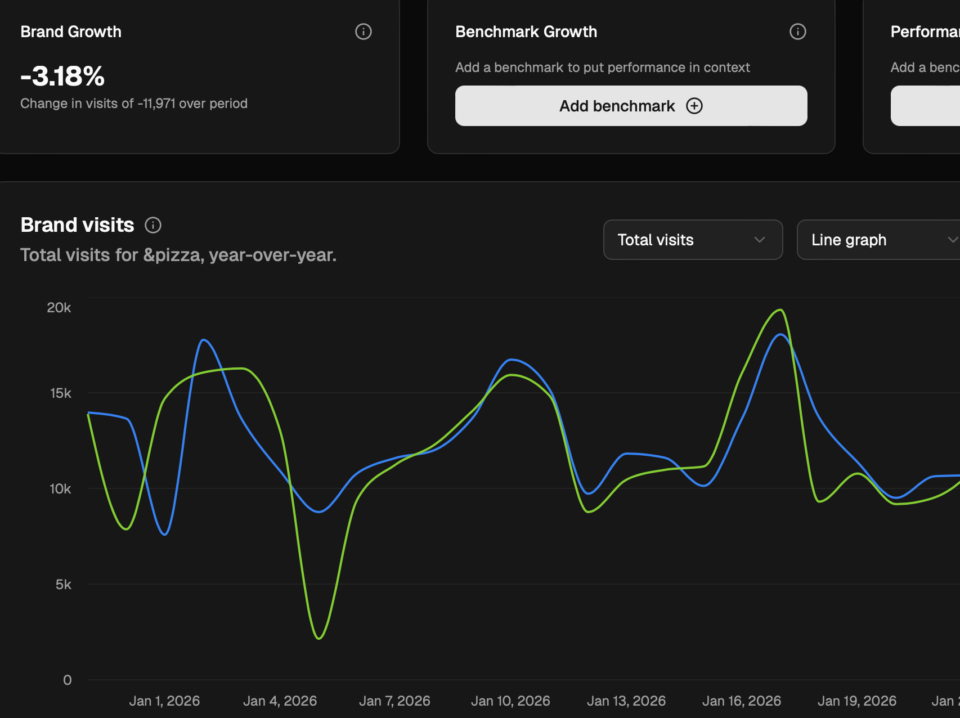Click the Benchmark Growth info icon

pos(797,32)
